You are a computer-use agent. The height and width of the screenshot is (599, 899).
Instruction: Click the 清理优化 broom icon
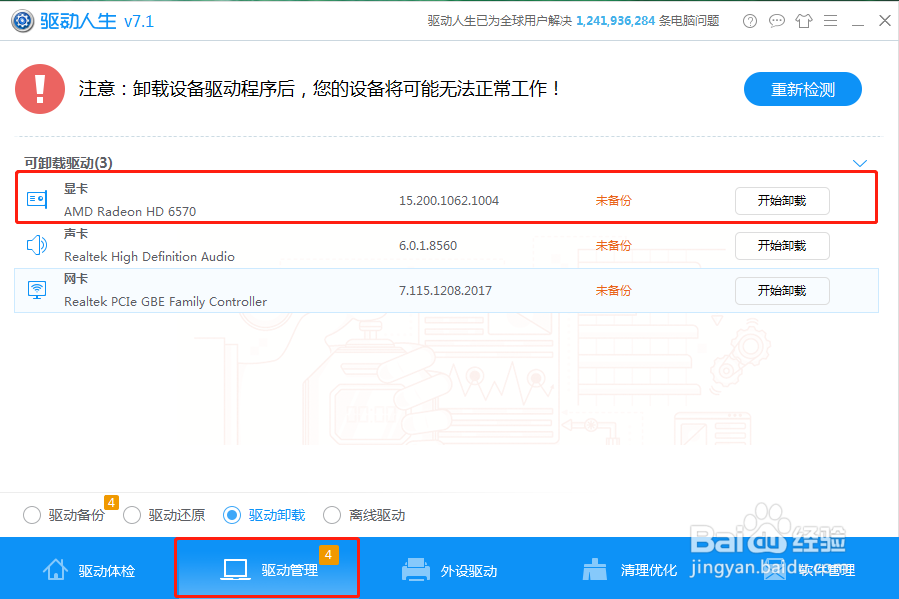click(595, 569)
